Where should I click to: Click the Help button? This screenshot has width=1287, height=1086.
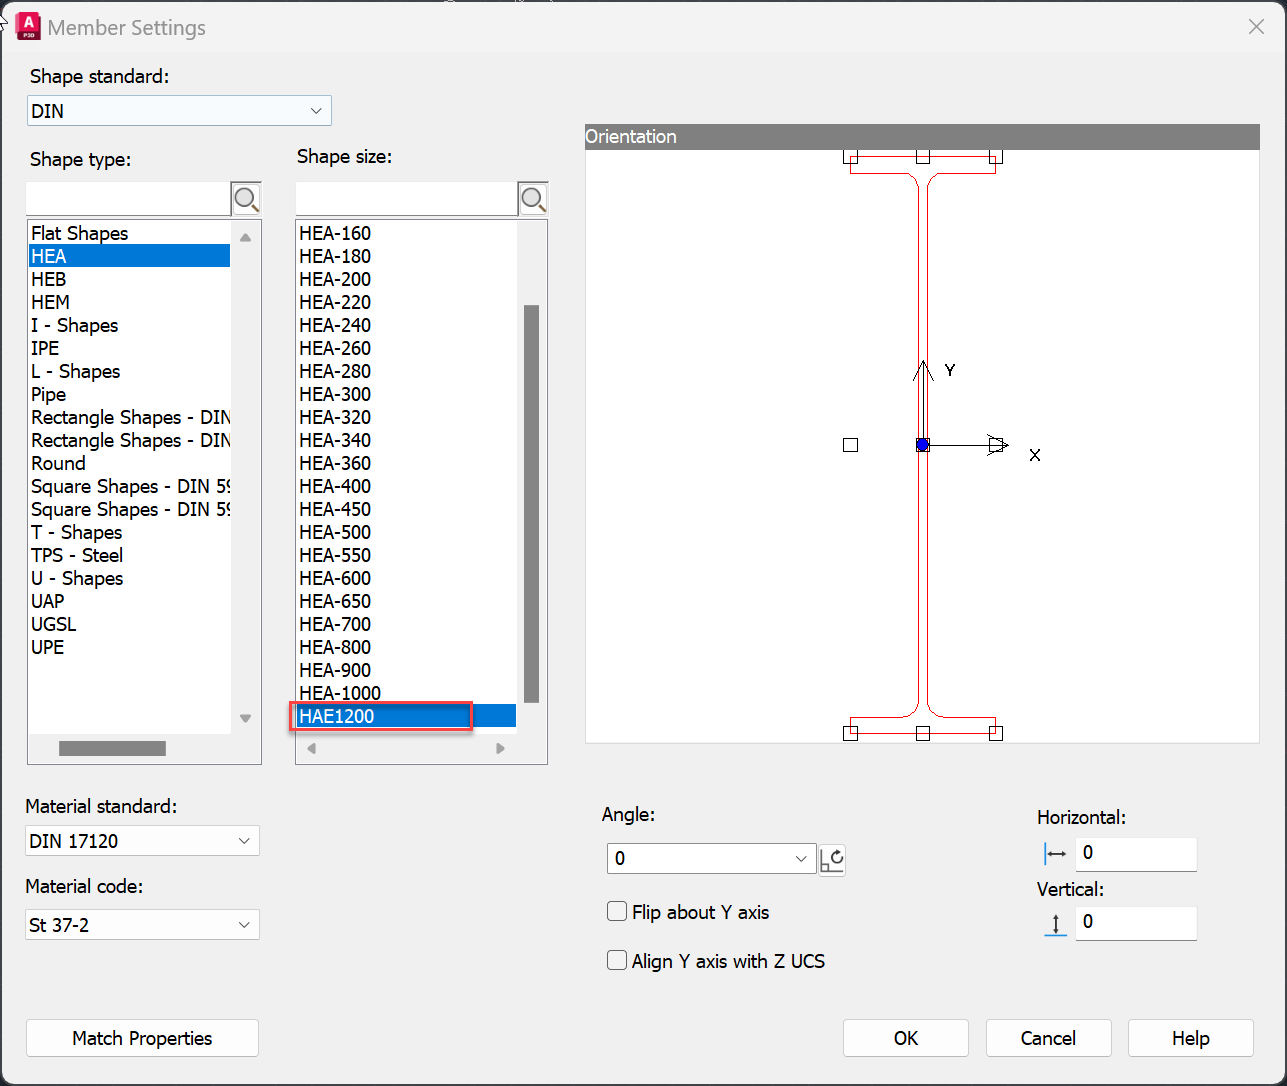click(x=1191, y=1038)
